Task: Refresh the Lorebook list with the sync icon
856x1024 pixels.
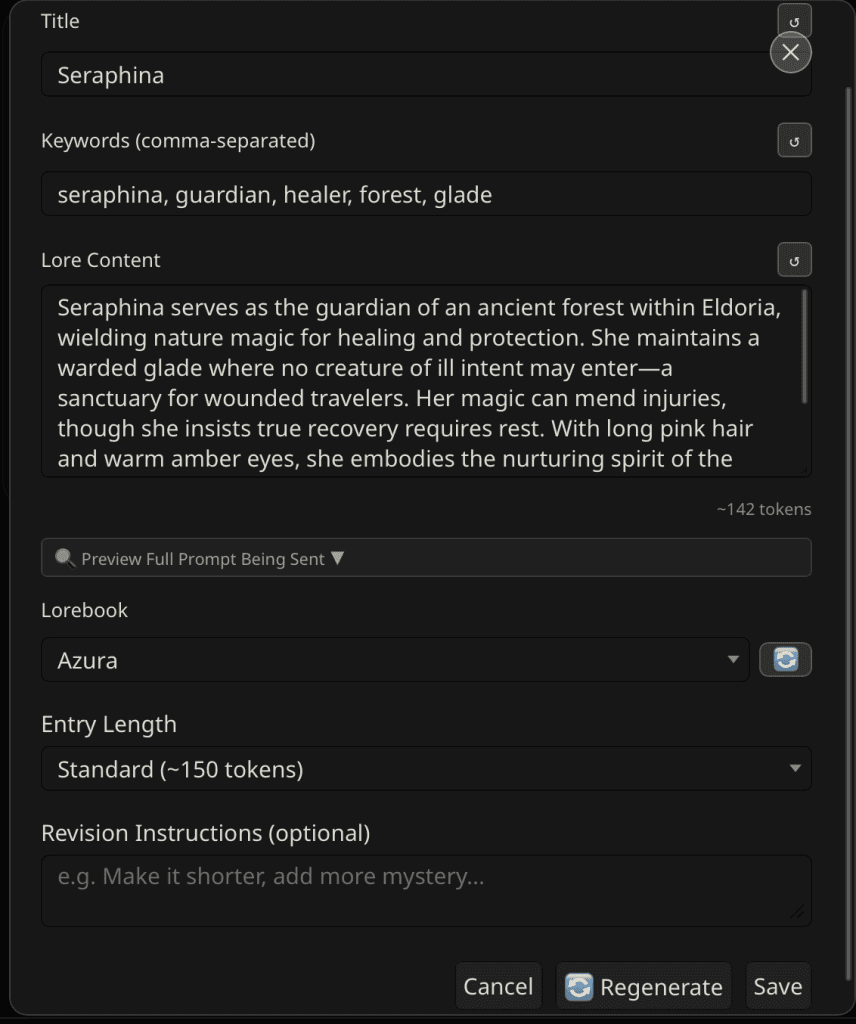Action: click(x=785, y=660)
